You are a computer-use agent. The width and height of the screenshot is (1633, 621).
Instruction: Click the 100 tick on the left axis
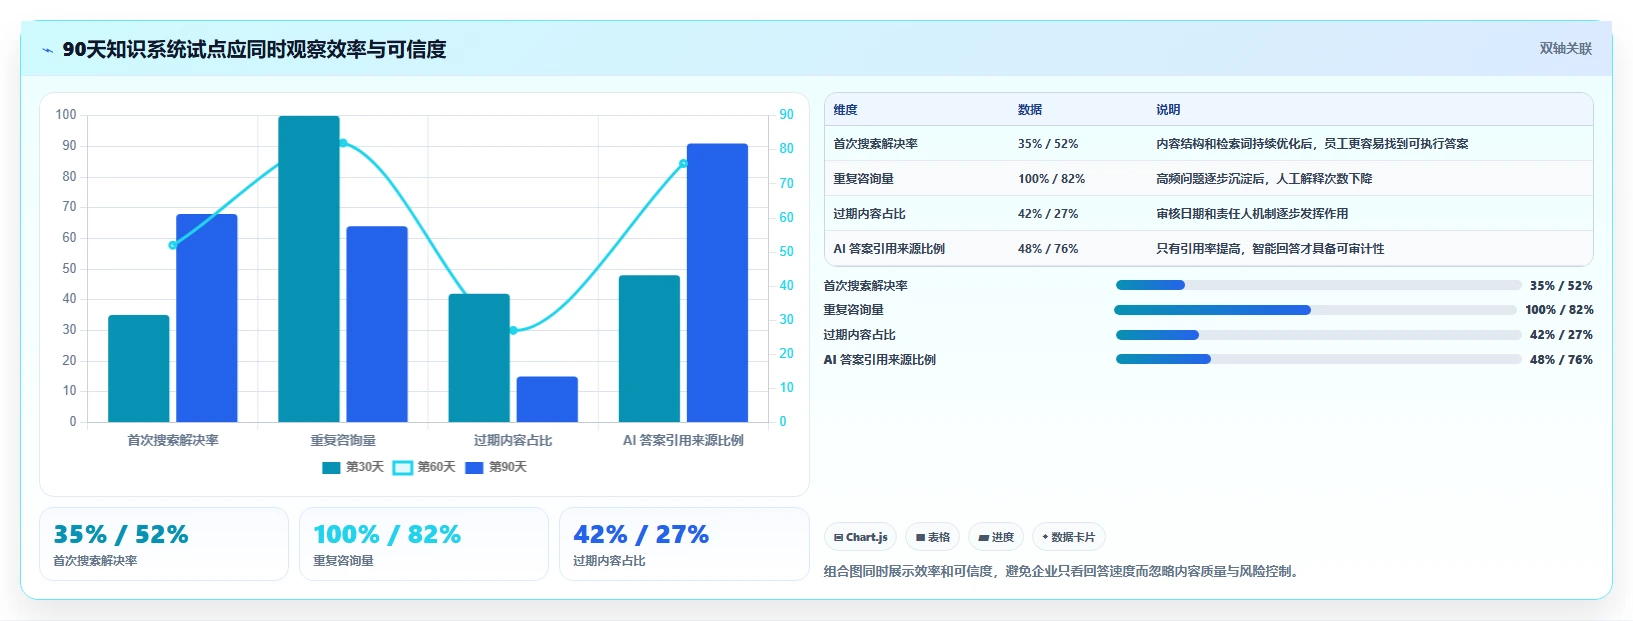(66, 115)
